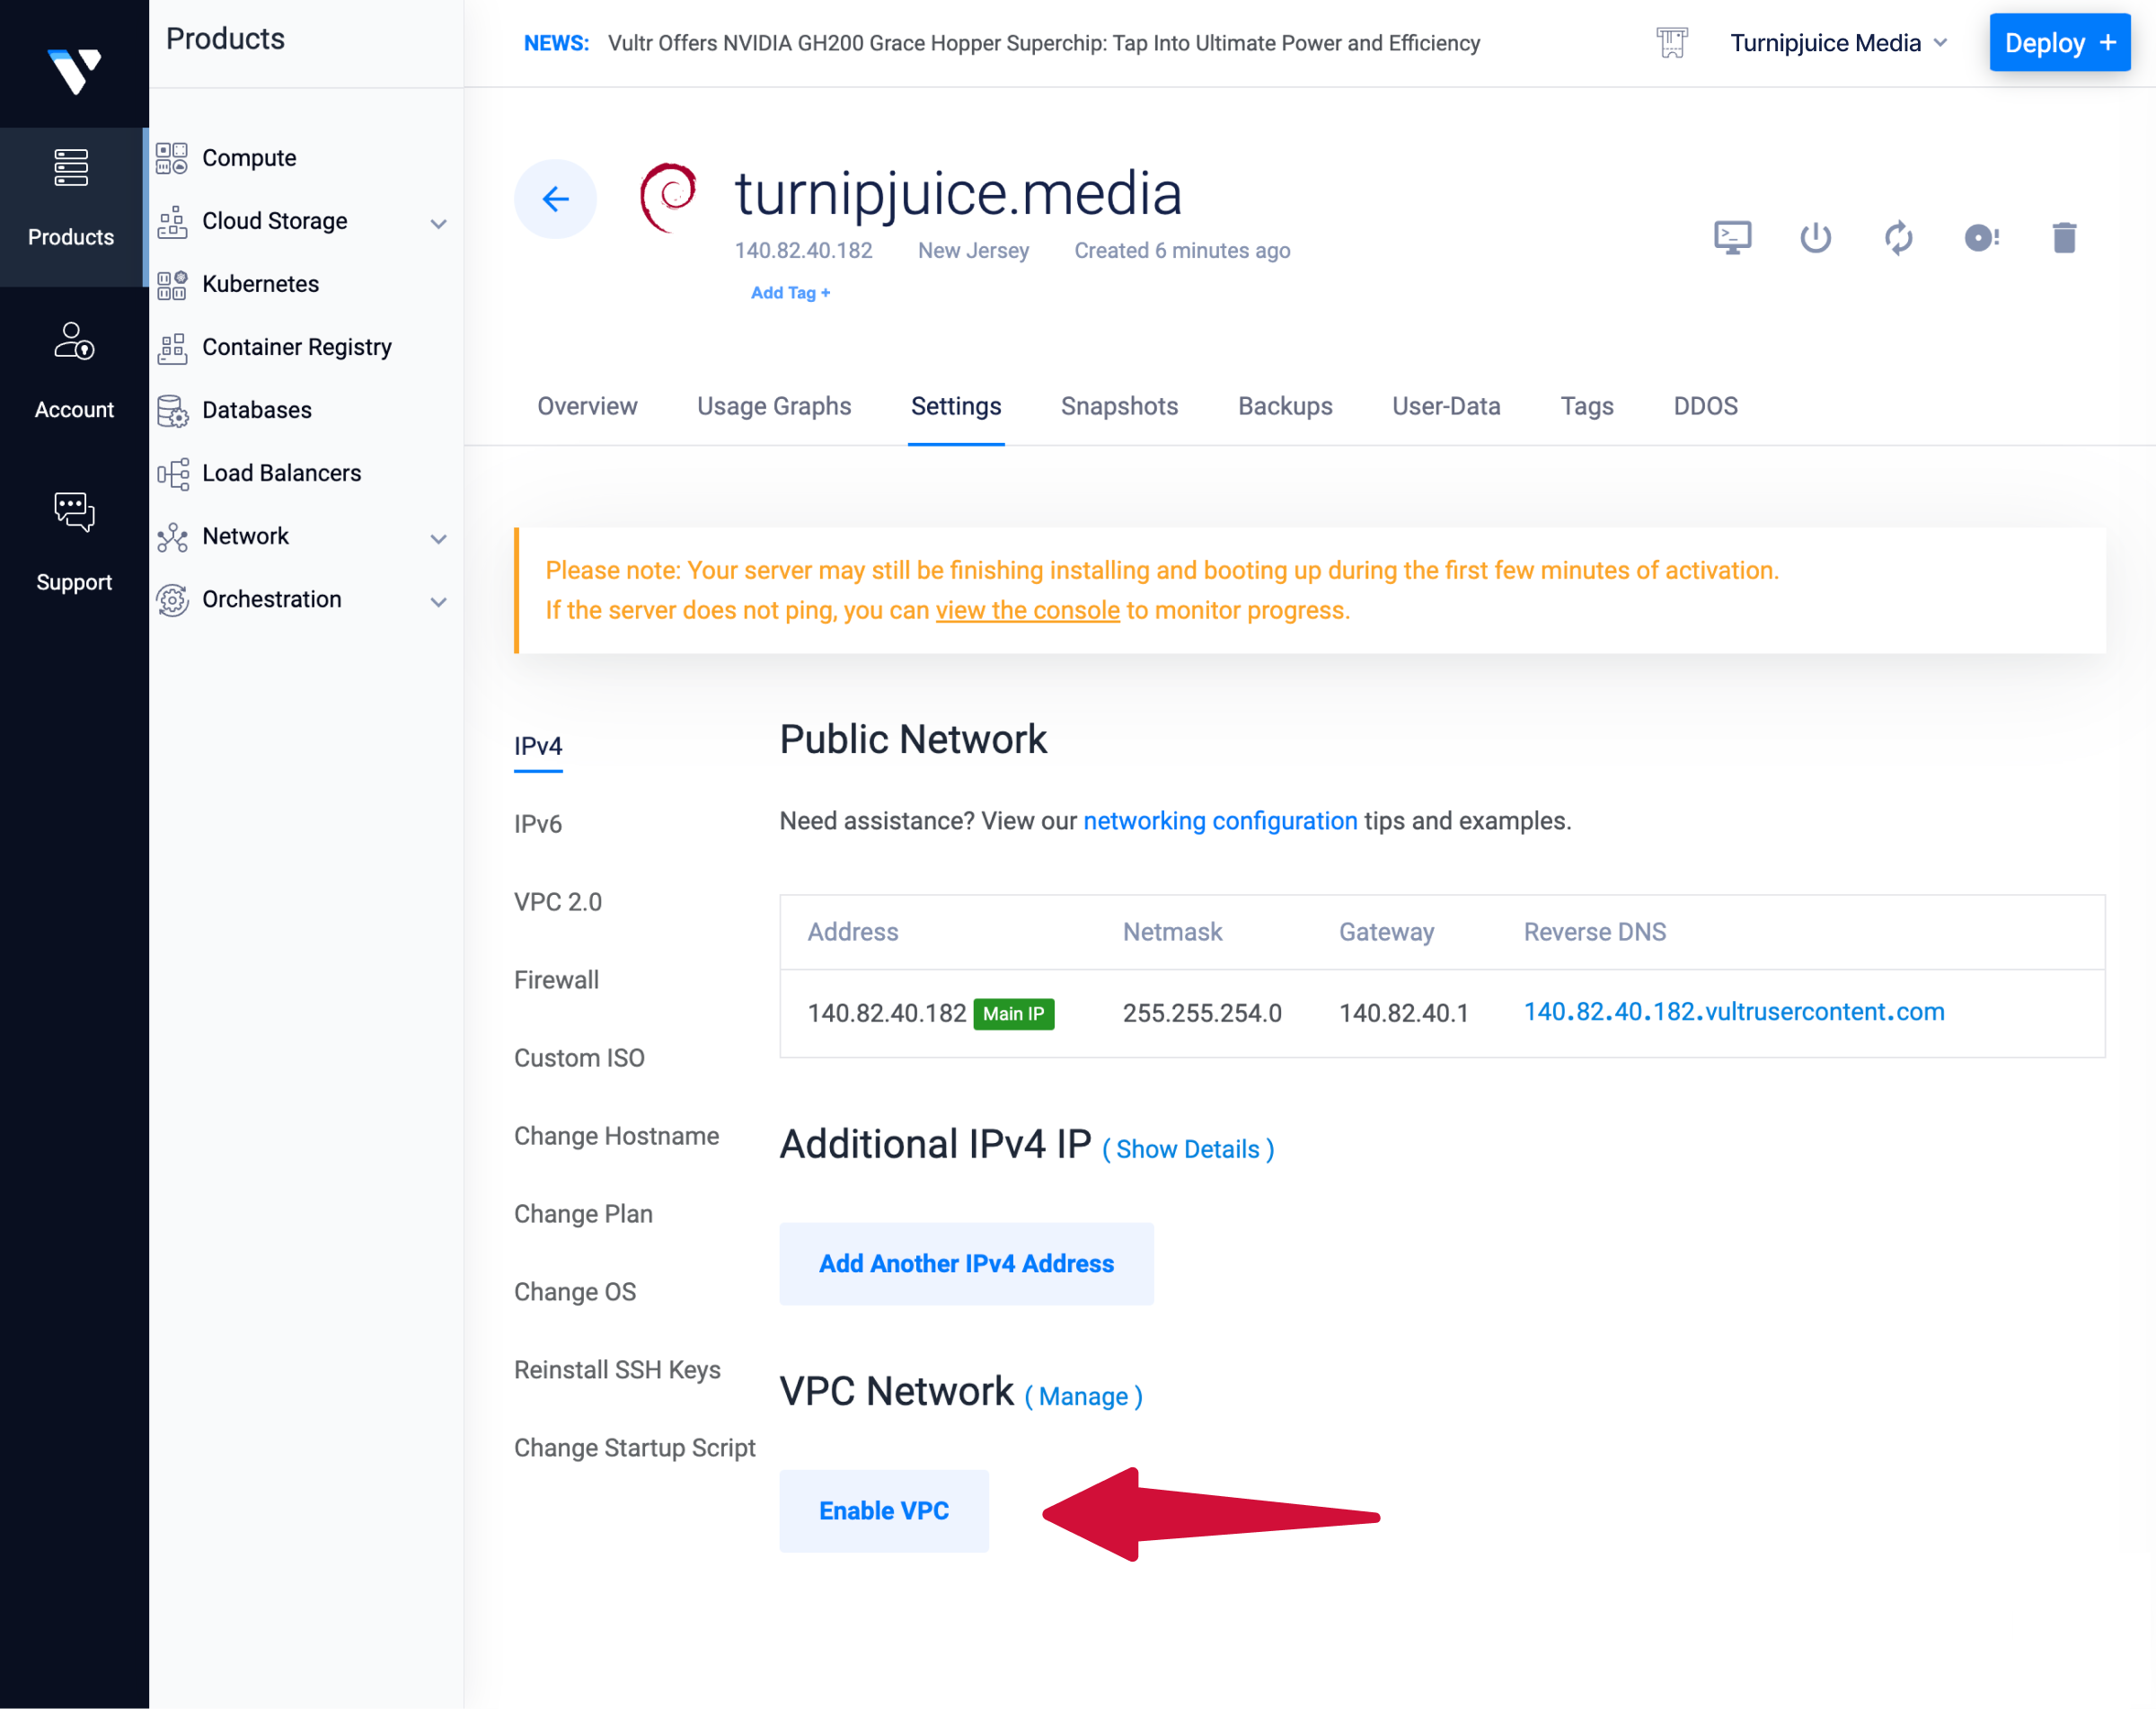Click the Add Tag + link

[790, 293]
